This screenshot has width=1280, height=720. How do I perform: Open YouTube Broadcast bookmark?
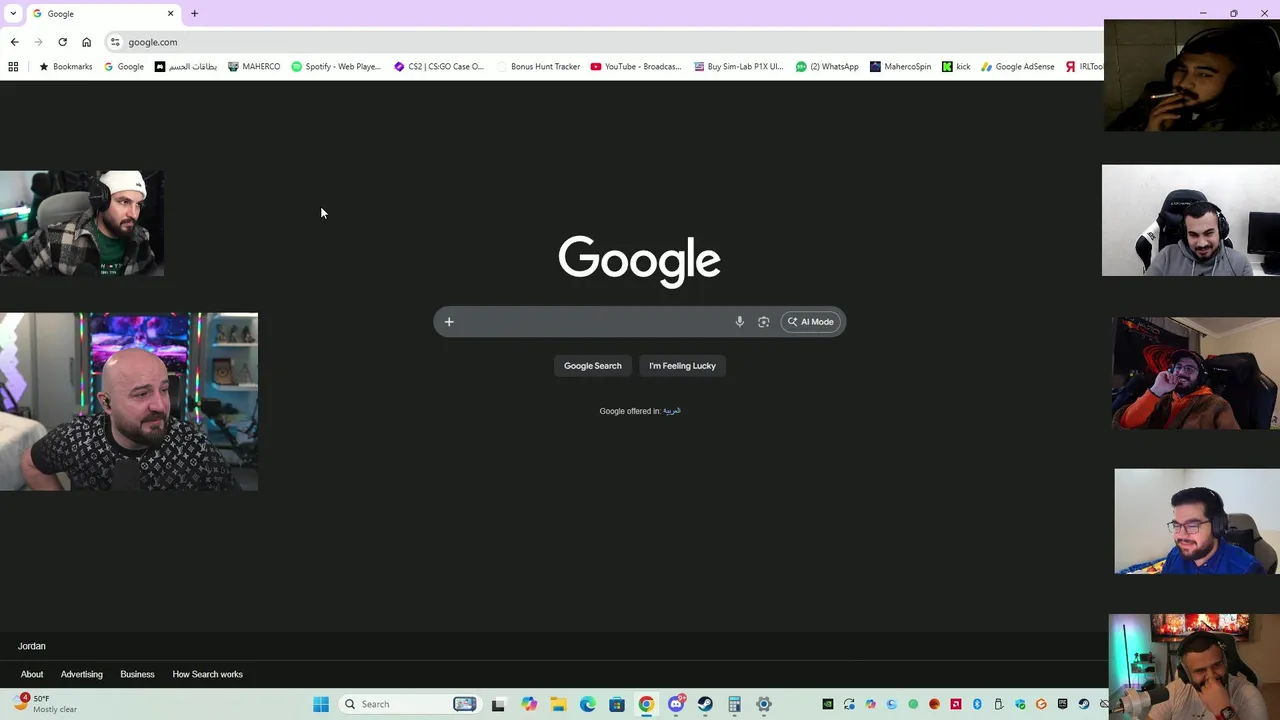(x=636, y=67)
